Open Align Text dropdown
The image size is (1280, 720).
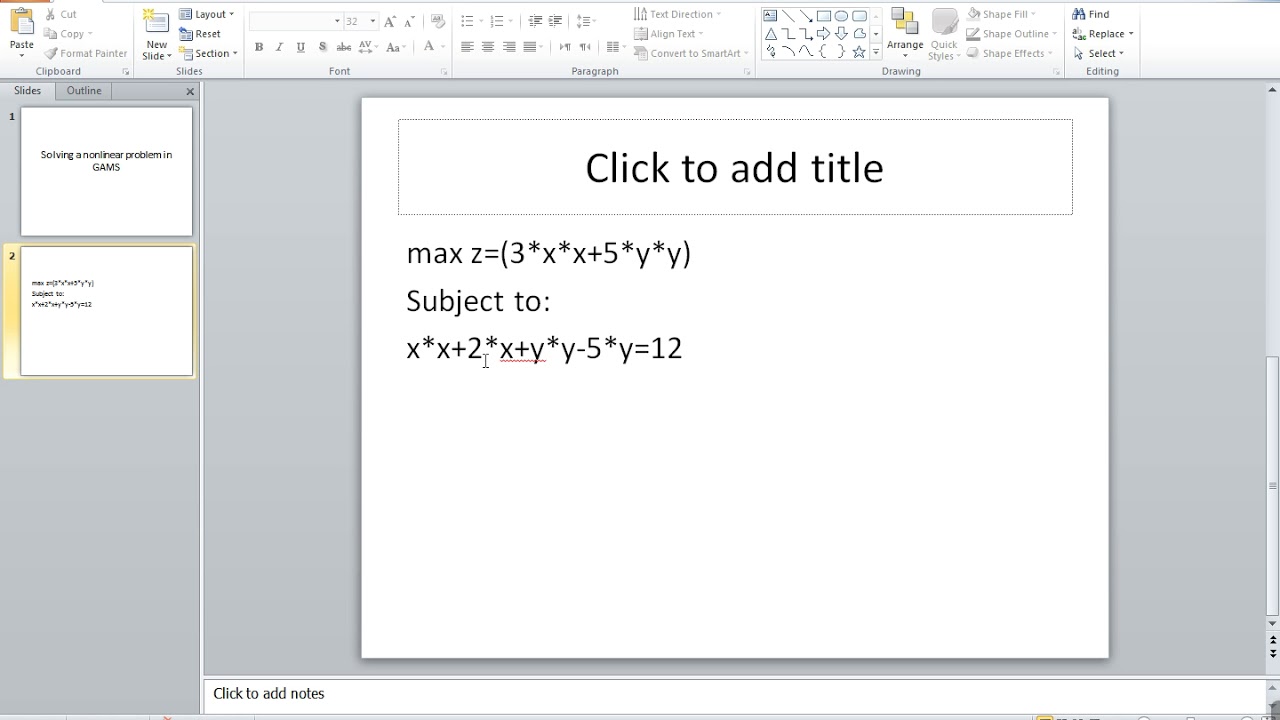(x=668, y=34)
